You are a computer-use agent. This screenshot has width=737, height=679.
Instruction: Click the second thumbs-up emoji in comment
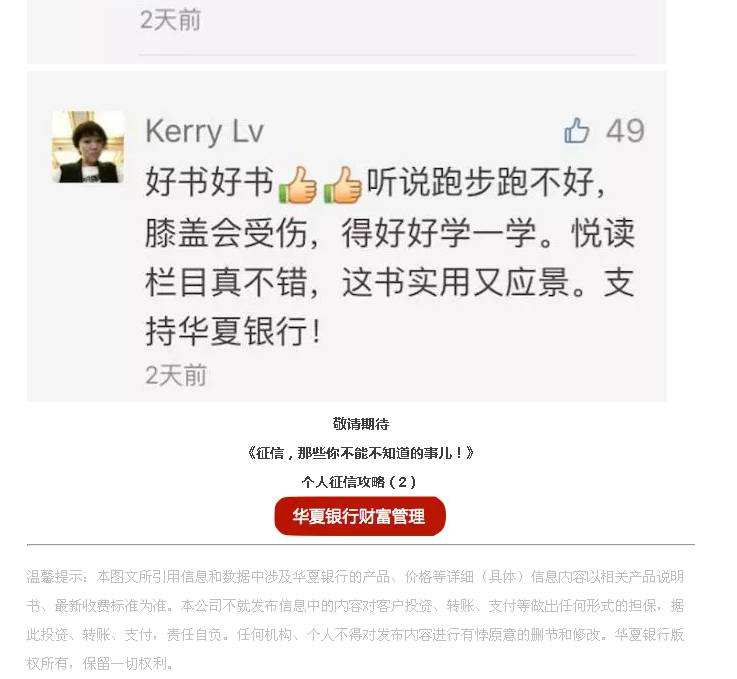click(x=343, y=185)
